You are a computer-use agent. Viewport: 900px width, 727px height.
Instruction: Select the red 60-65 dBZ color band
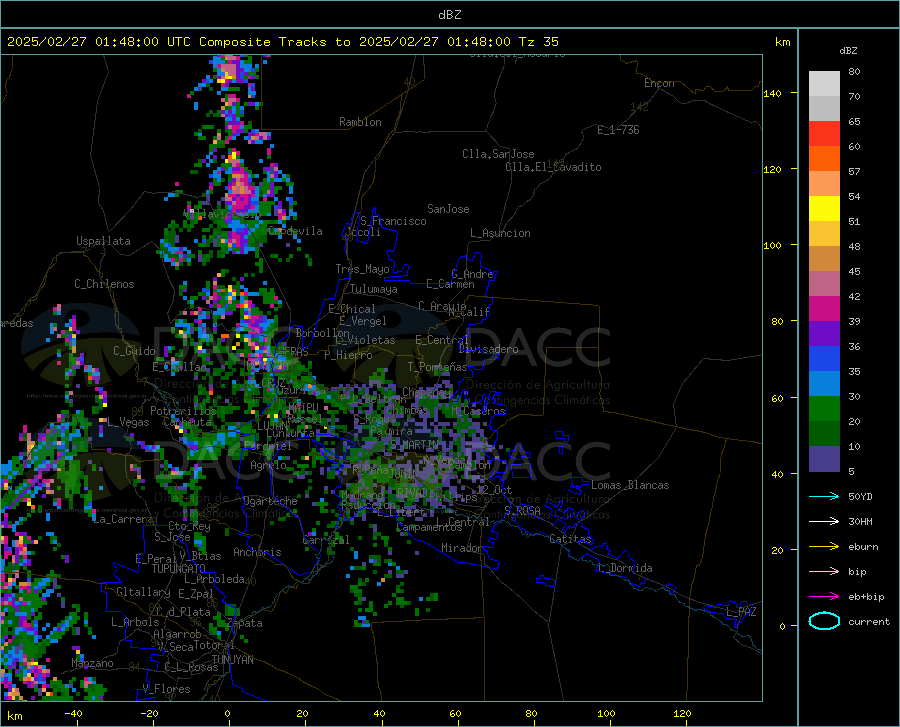(x=824, y=134)
